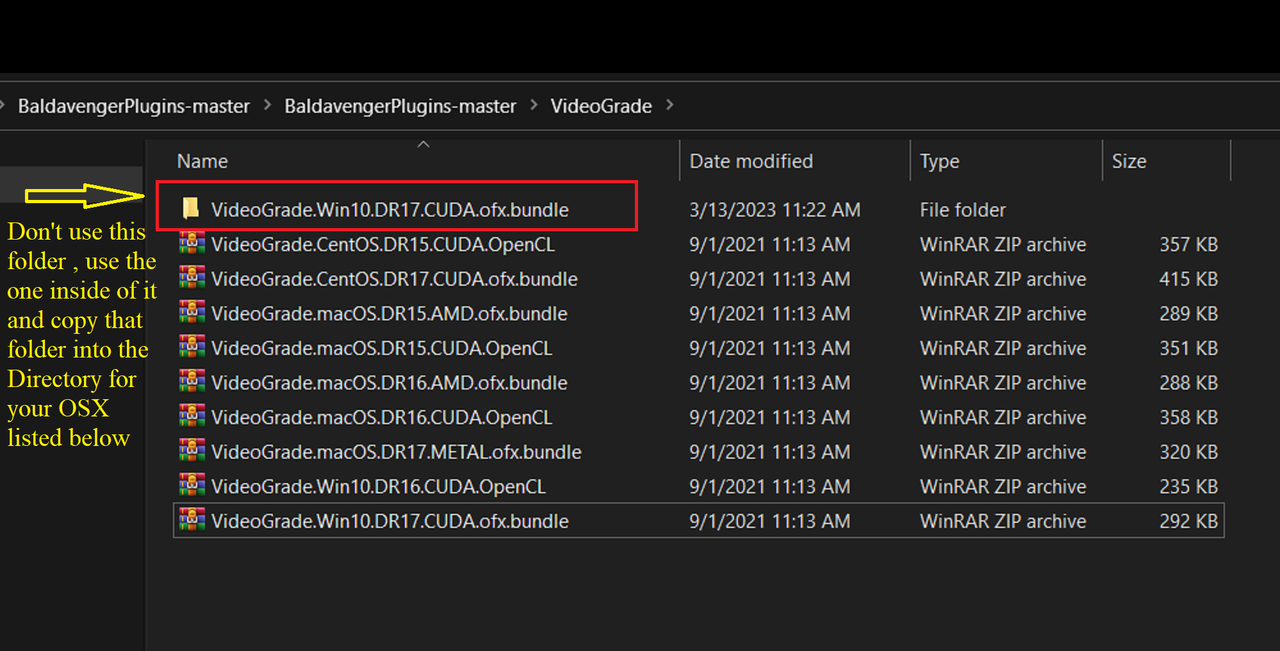
Task: Click WinRAR ZIP archive type of Win10.DR16 row
Action: point(1003,486)
